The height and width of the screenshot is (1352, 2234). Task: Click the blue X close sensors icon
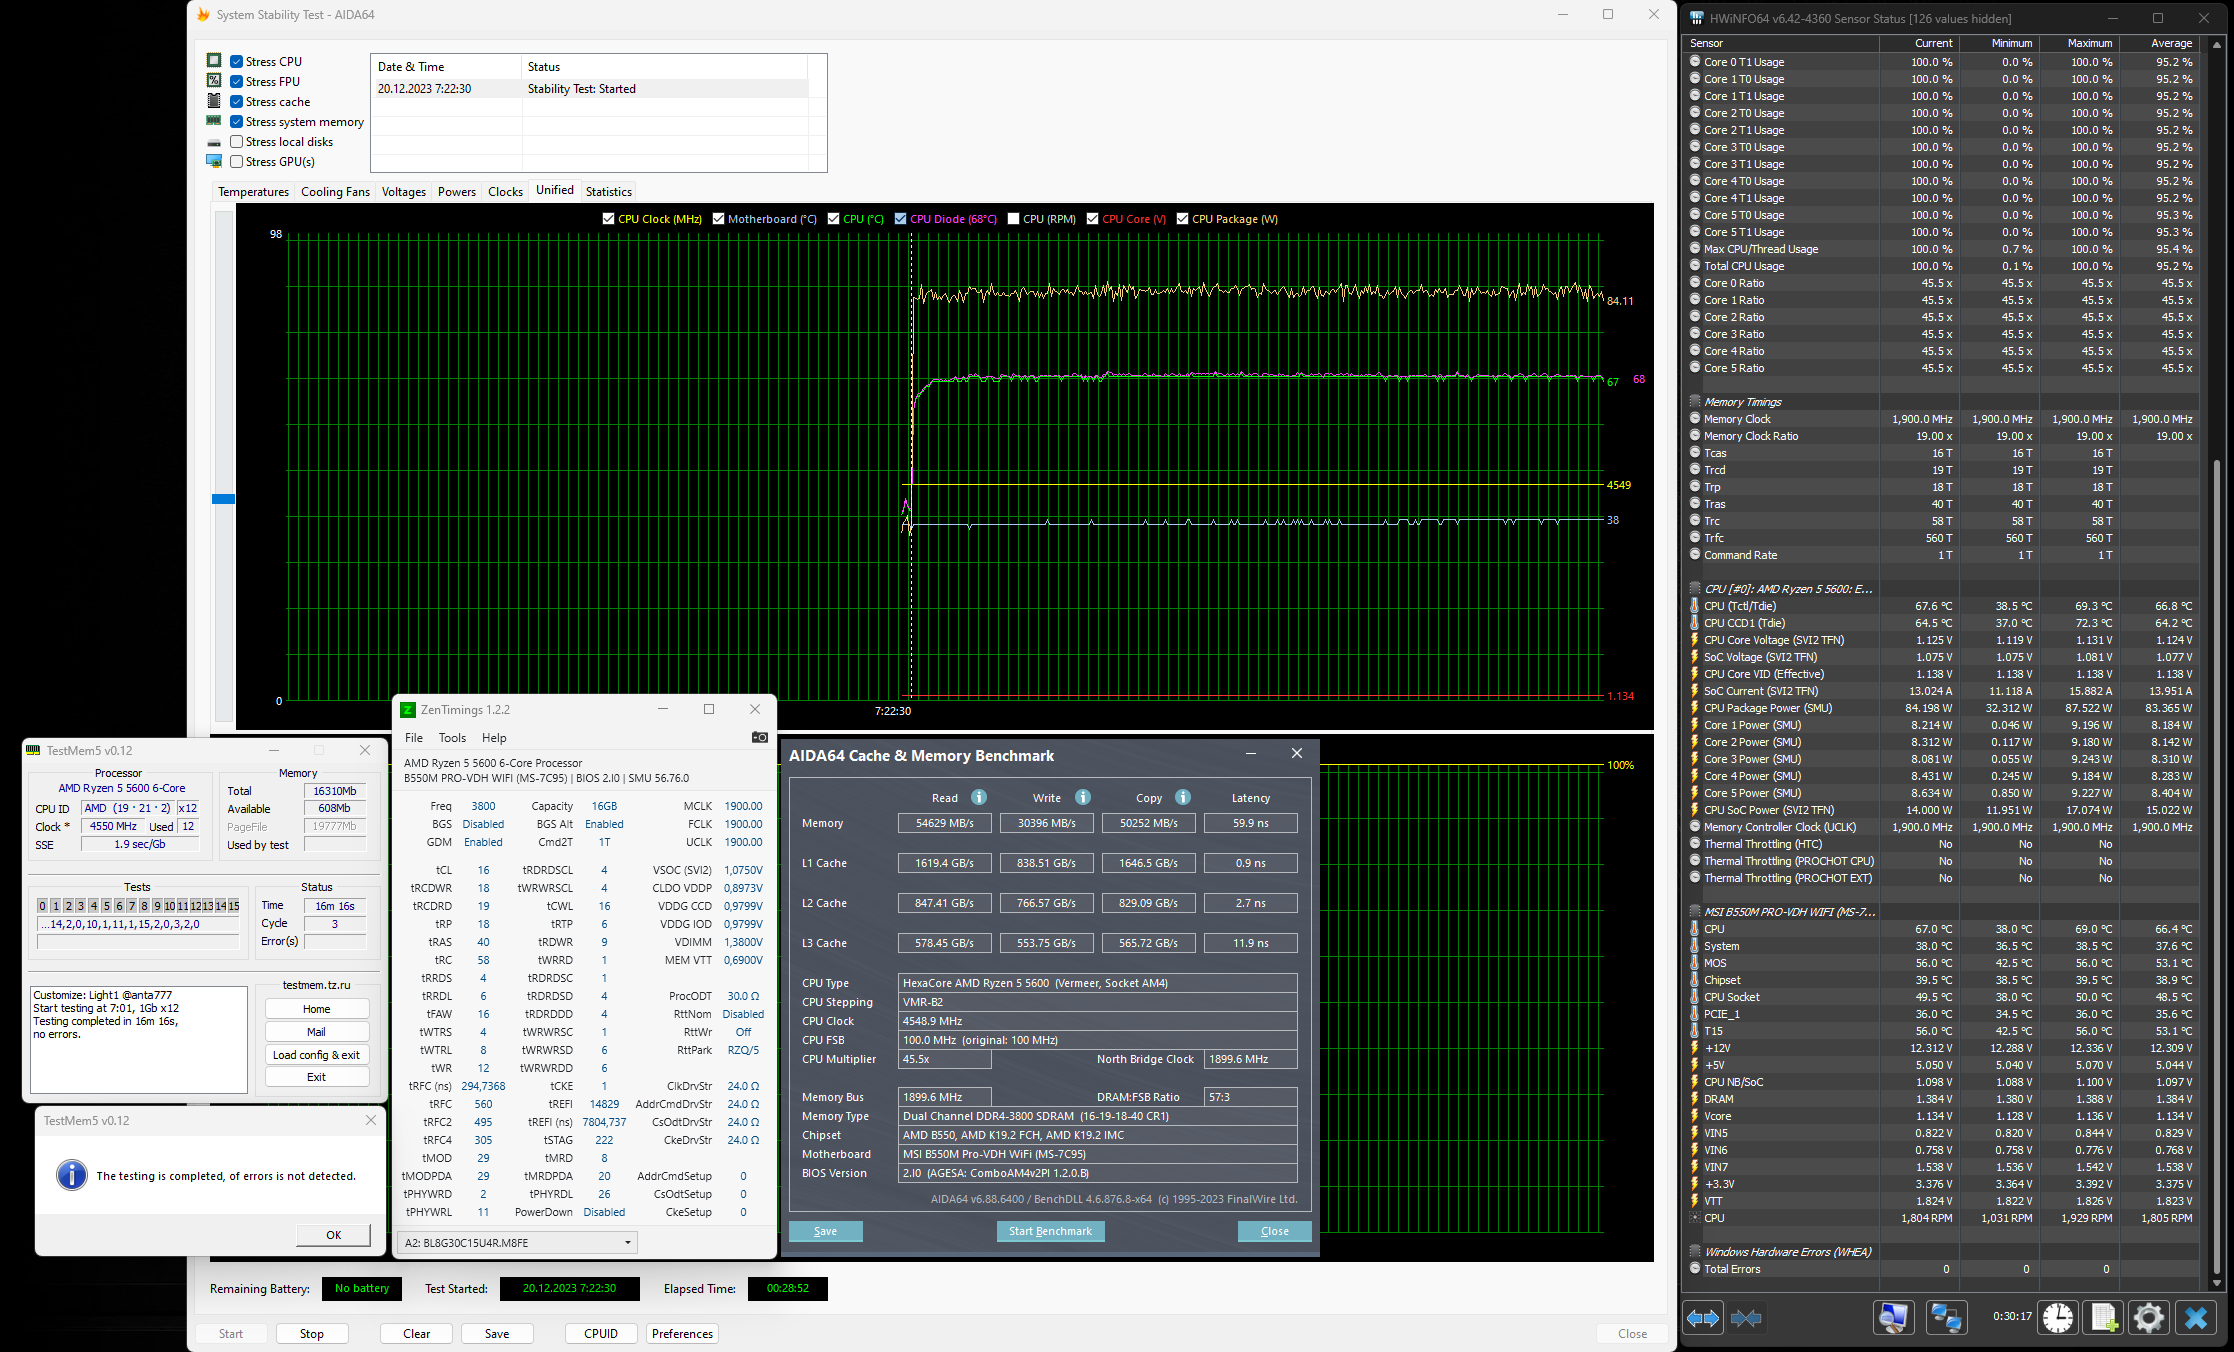pos(2195,1318)
